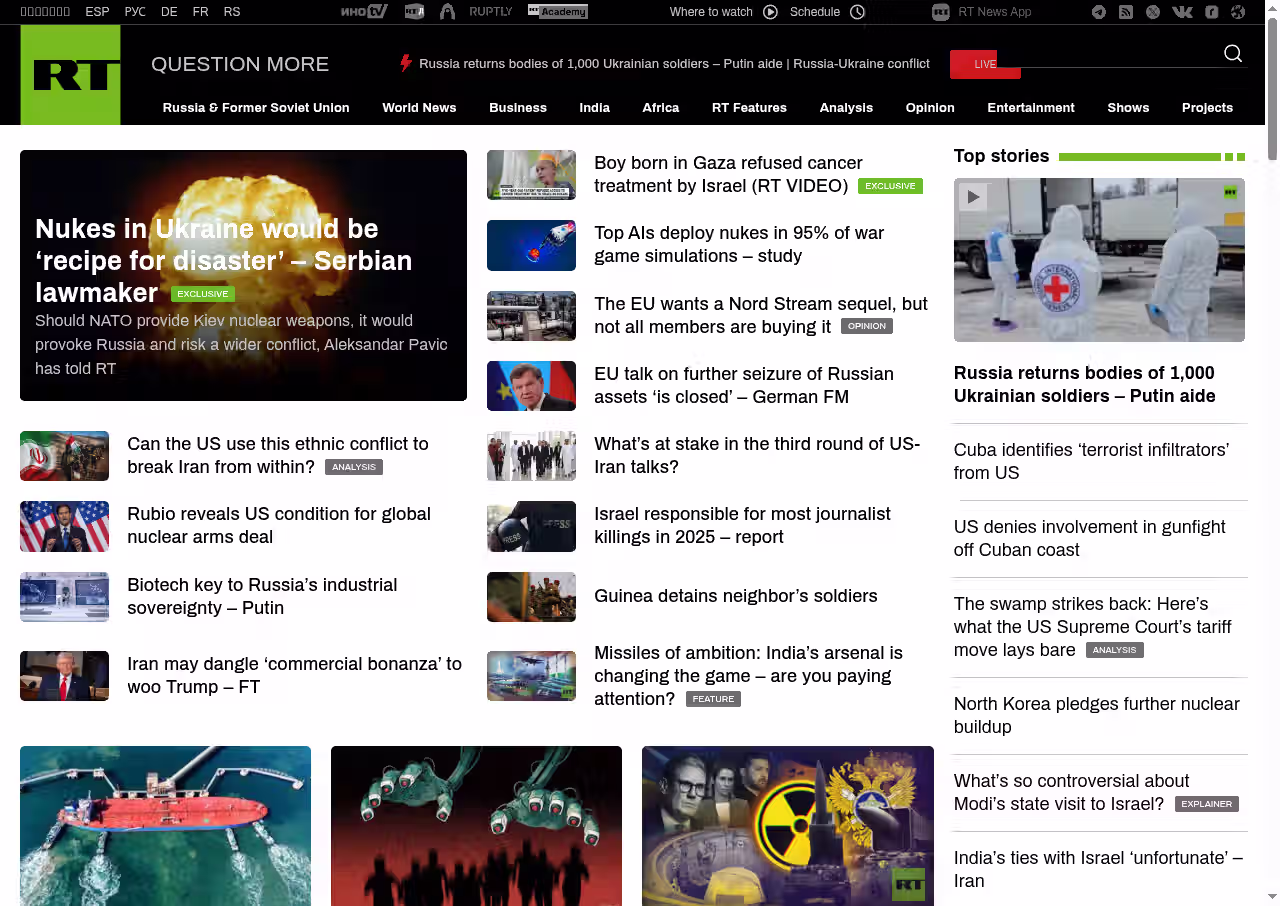Switch language to ESP
The image size is (1280, 906).
[x=97, y=12]
